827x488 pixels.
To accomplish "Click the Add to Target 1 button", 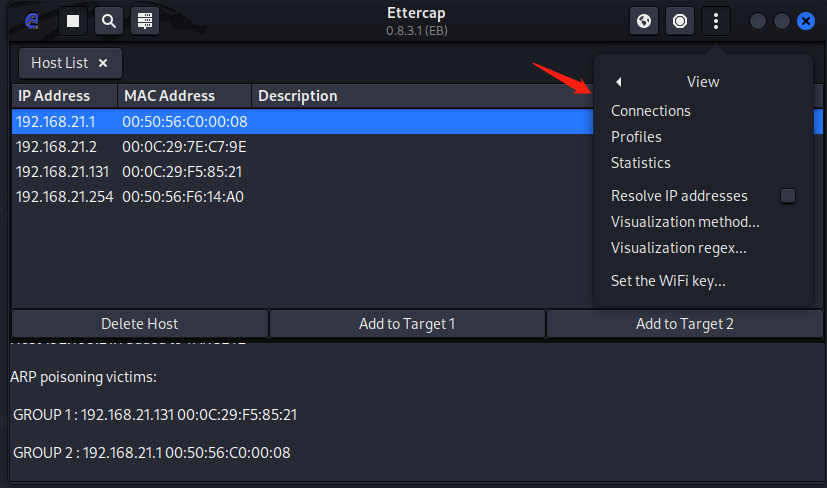I will (x=407, y=324).
